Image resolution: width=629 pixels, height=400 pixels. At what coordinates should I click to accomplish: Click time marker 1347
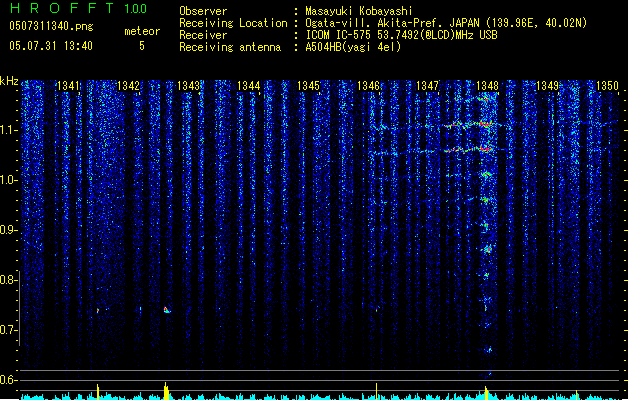(x=427, y=86)
